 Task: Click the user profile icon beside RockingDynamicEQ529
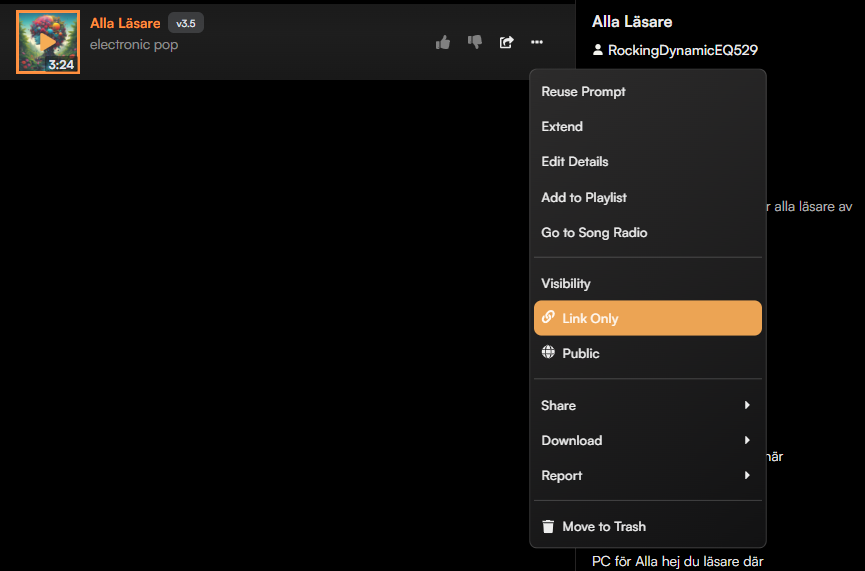[598, 50]
